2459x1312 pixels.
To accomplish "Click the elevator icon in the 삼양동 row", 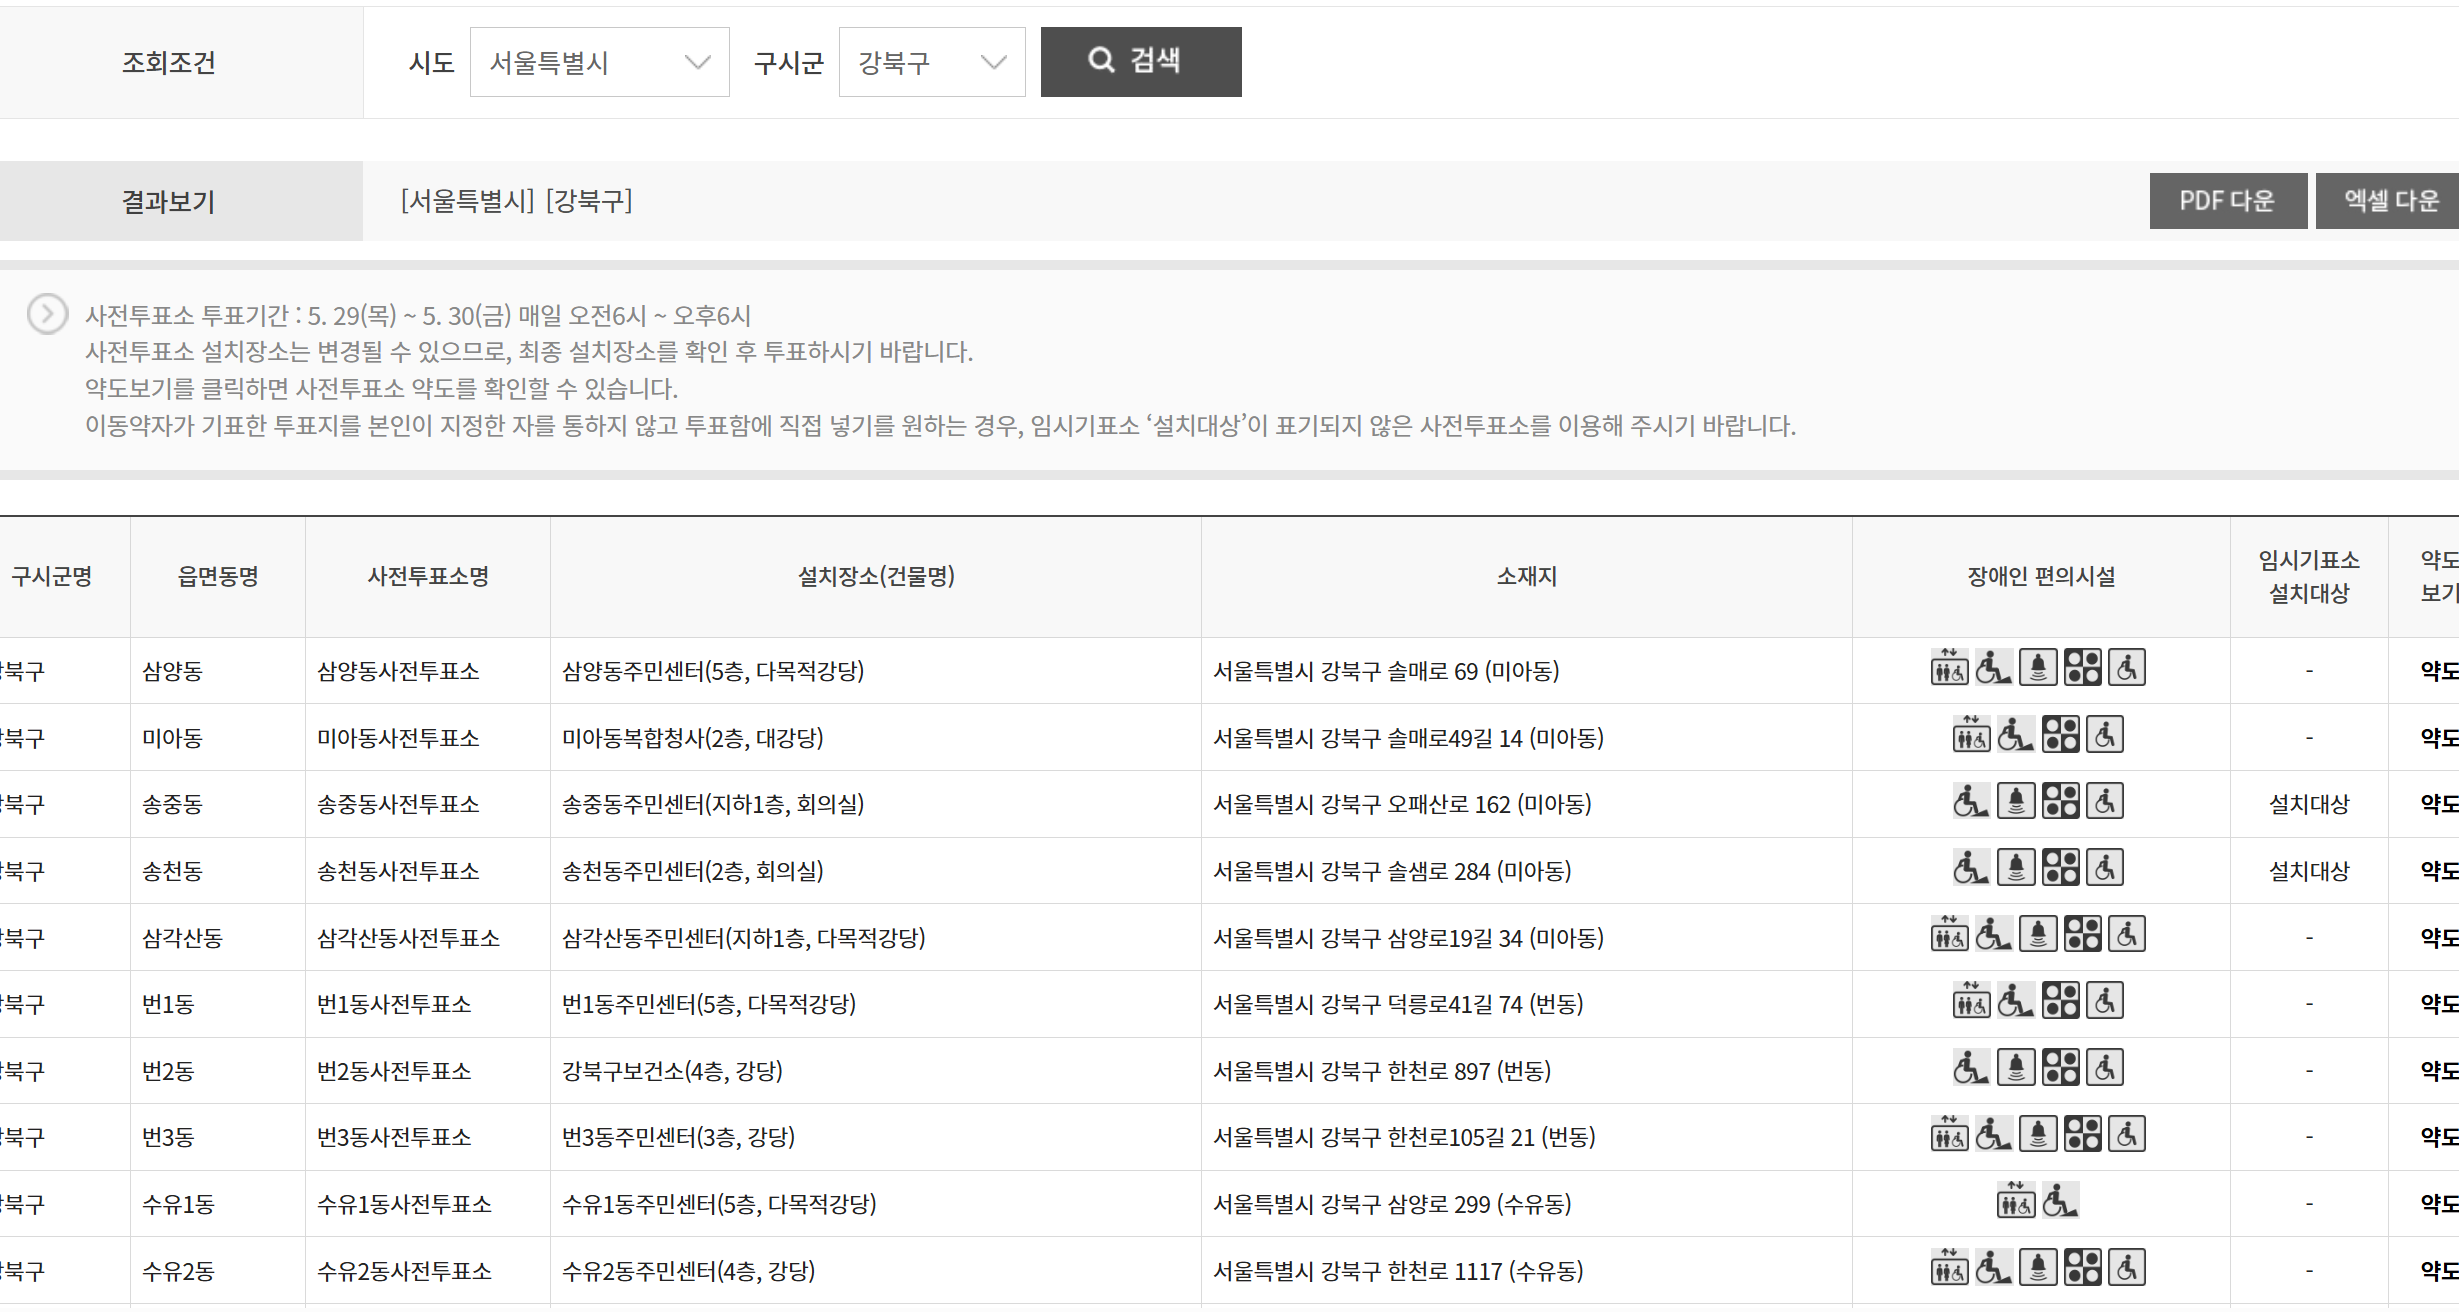I will coord(1948,667).
